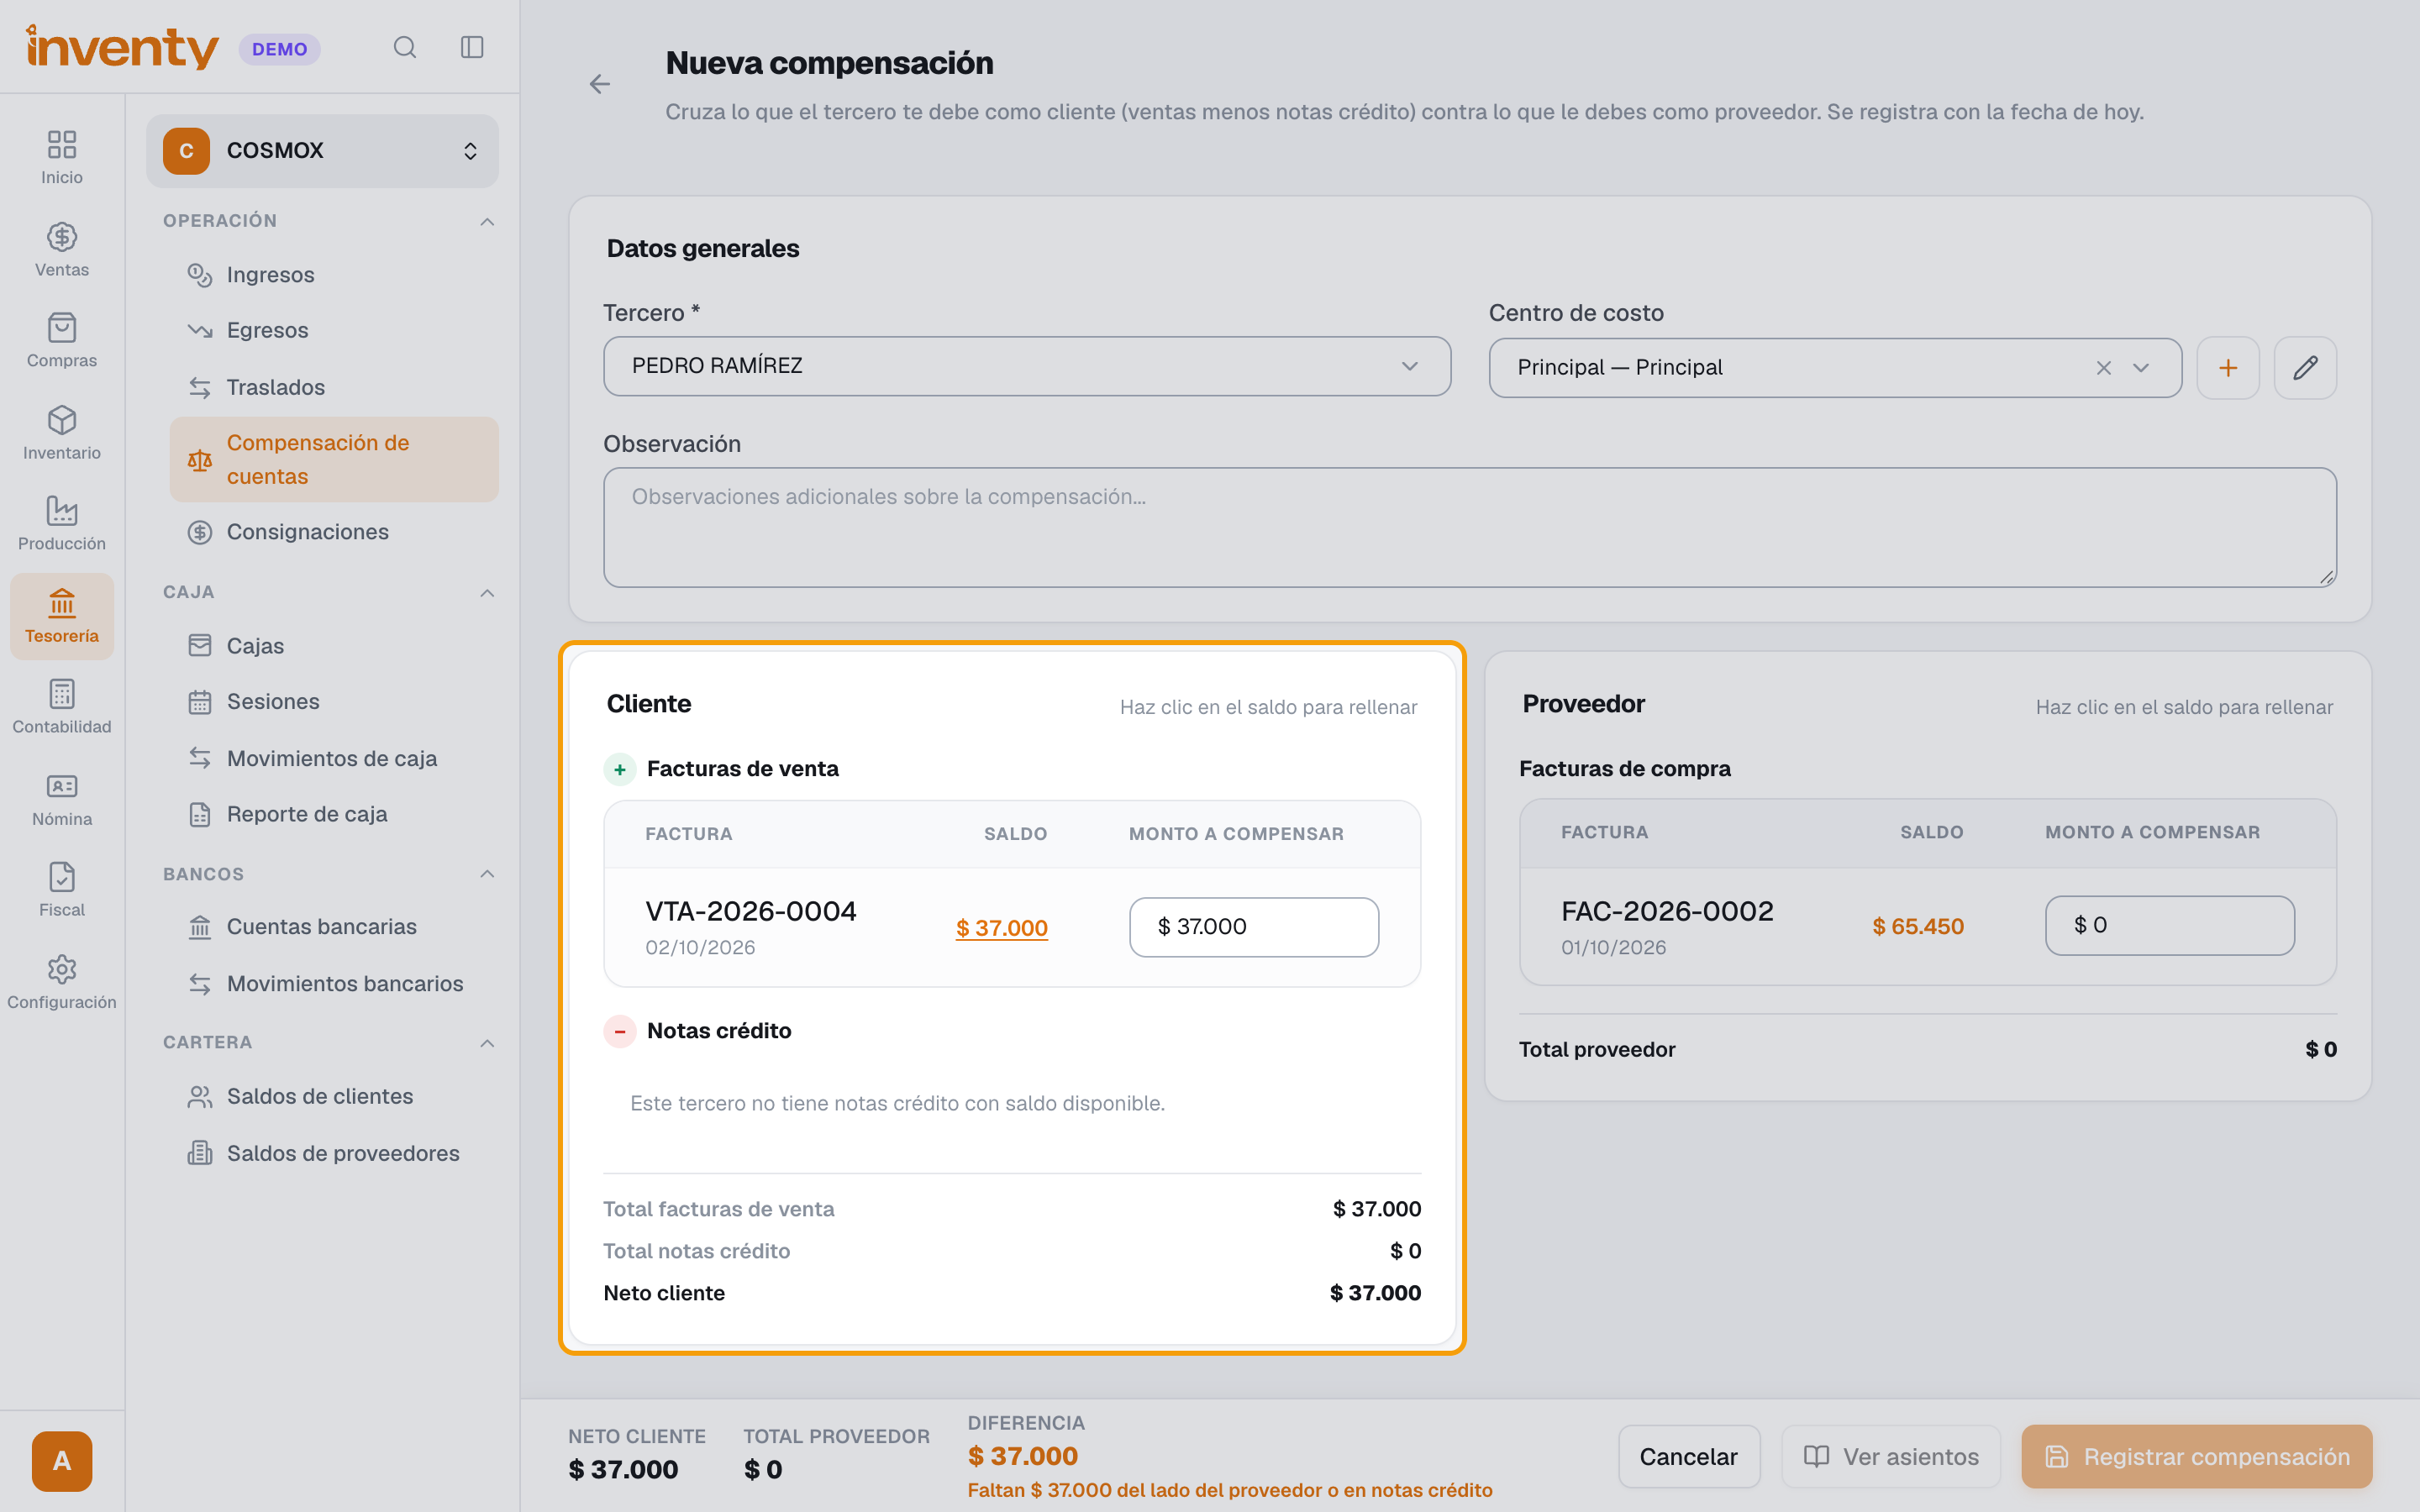Screen dimensions: 2420x1512
Task: Click Registrar compensación
Action: [x=2197, y=1457]
